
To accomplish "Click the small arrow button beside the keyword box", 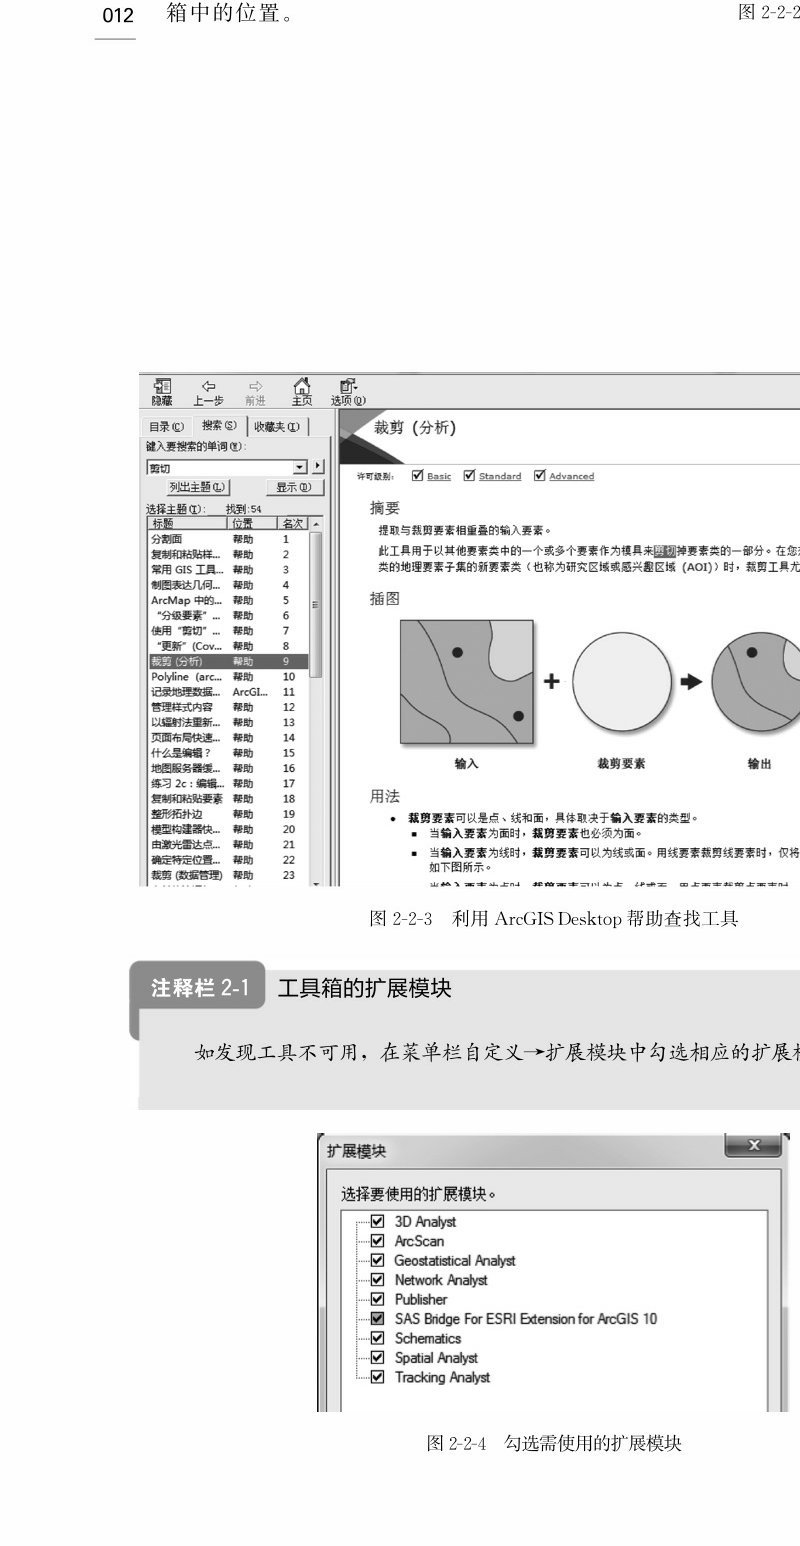I will [x=318, y=467].
